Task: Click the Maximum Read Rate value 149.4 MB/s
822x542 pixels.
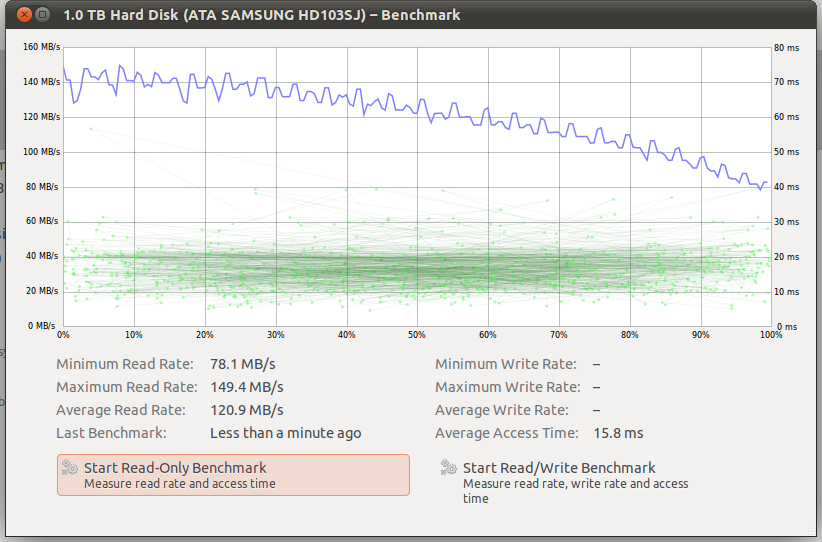Action: point(247,387)
